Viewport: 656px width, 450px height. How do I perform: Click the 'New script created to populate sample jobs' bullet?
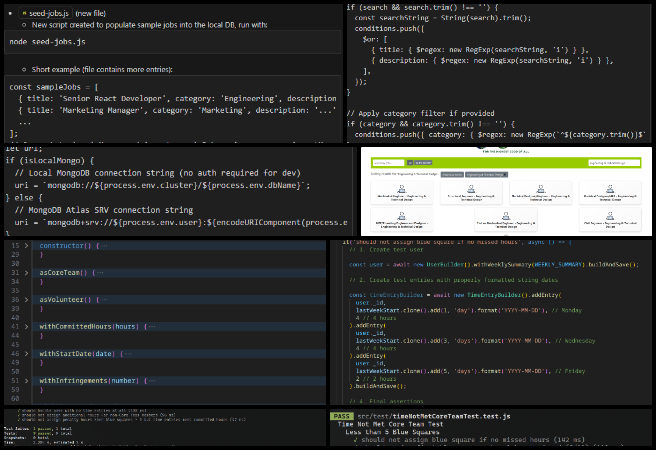click(149, 25)
